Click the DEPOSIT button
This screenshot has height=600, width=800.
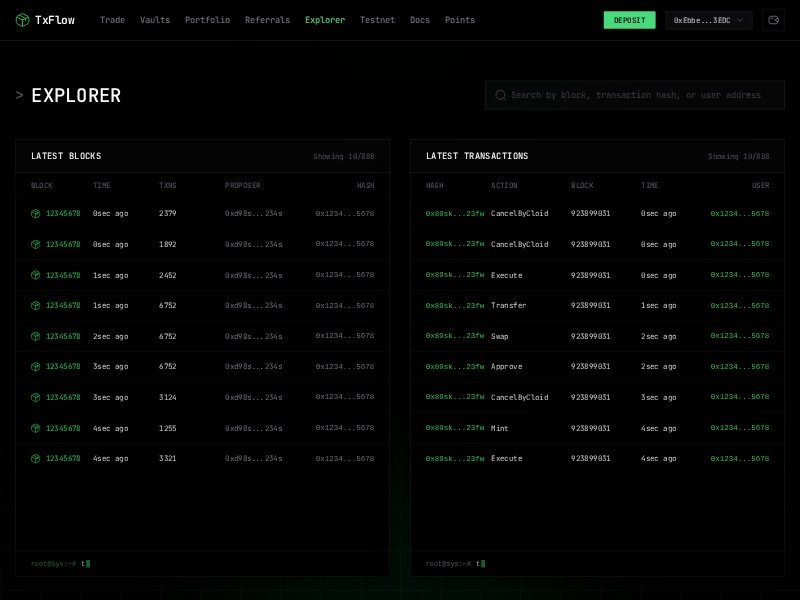[x=629, y=19]
